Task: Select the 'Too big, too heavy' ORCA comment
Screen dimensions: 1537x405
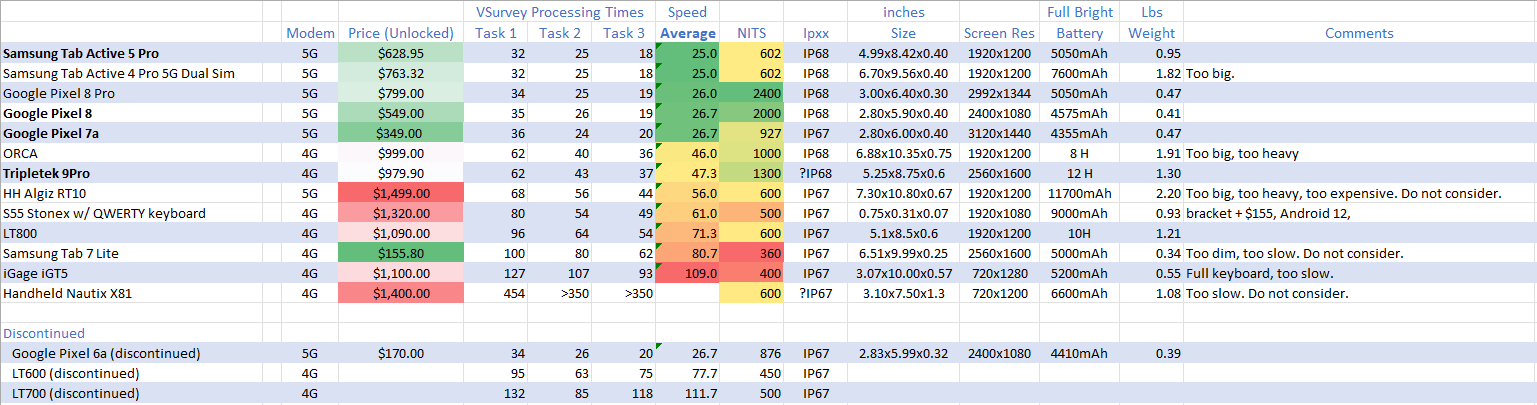Action: pos(1359,153)
